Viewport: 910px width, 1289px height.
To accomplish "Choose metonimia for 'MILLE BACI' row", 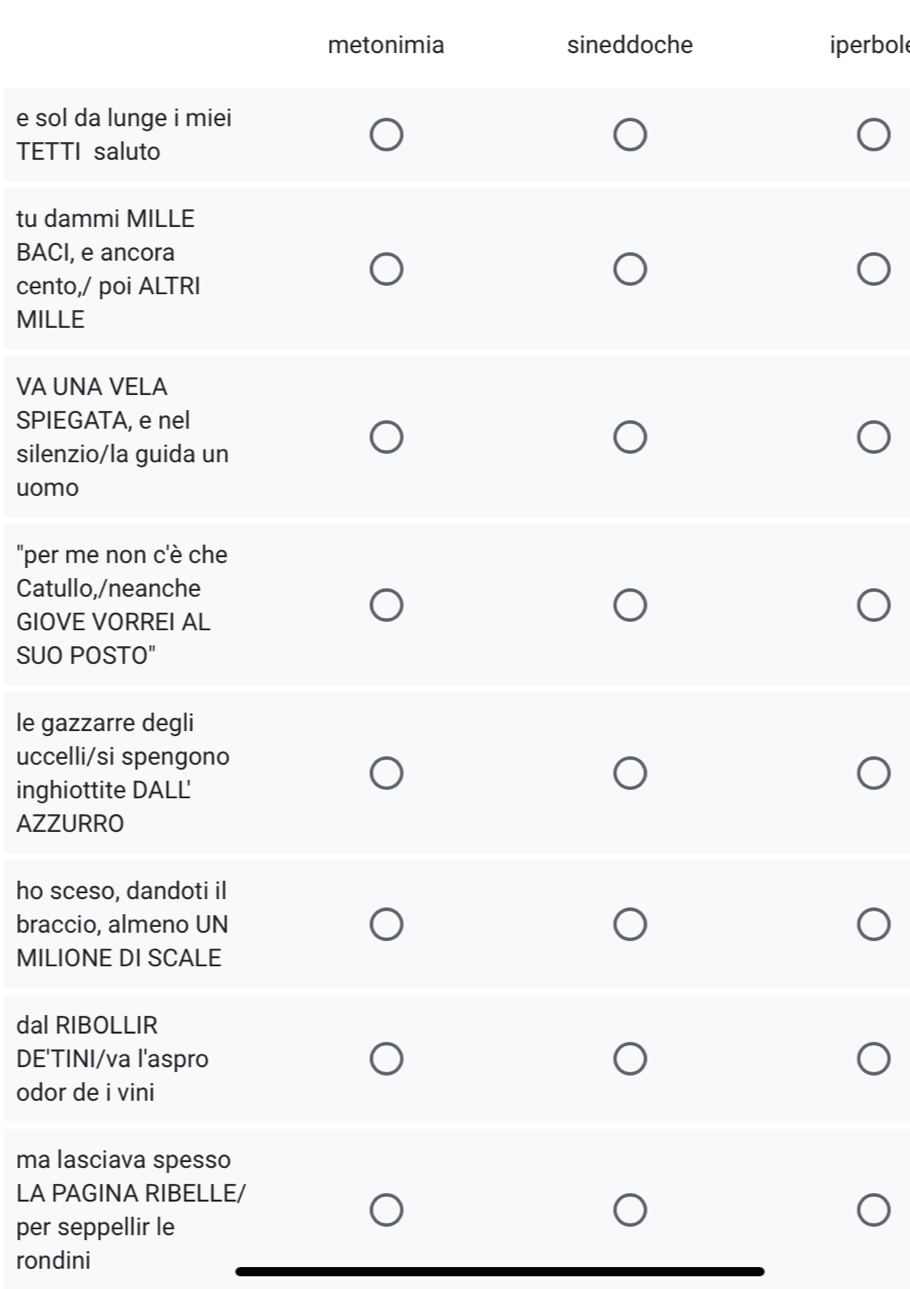I will [x=387, y=269].
